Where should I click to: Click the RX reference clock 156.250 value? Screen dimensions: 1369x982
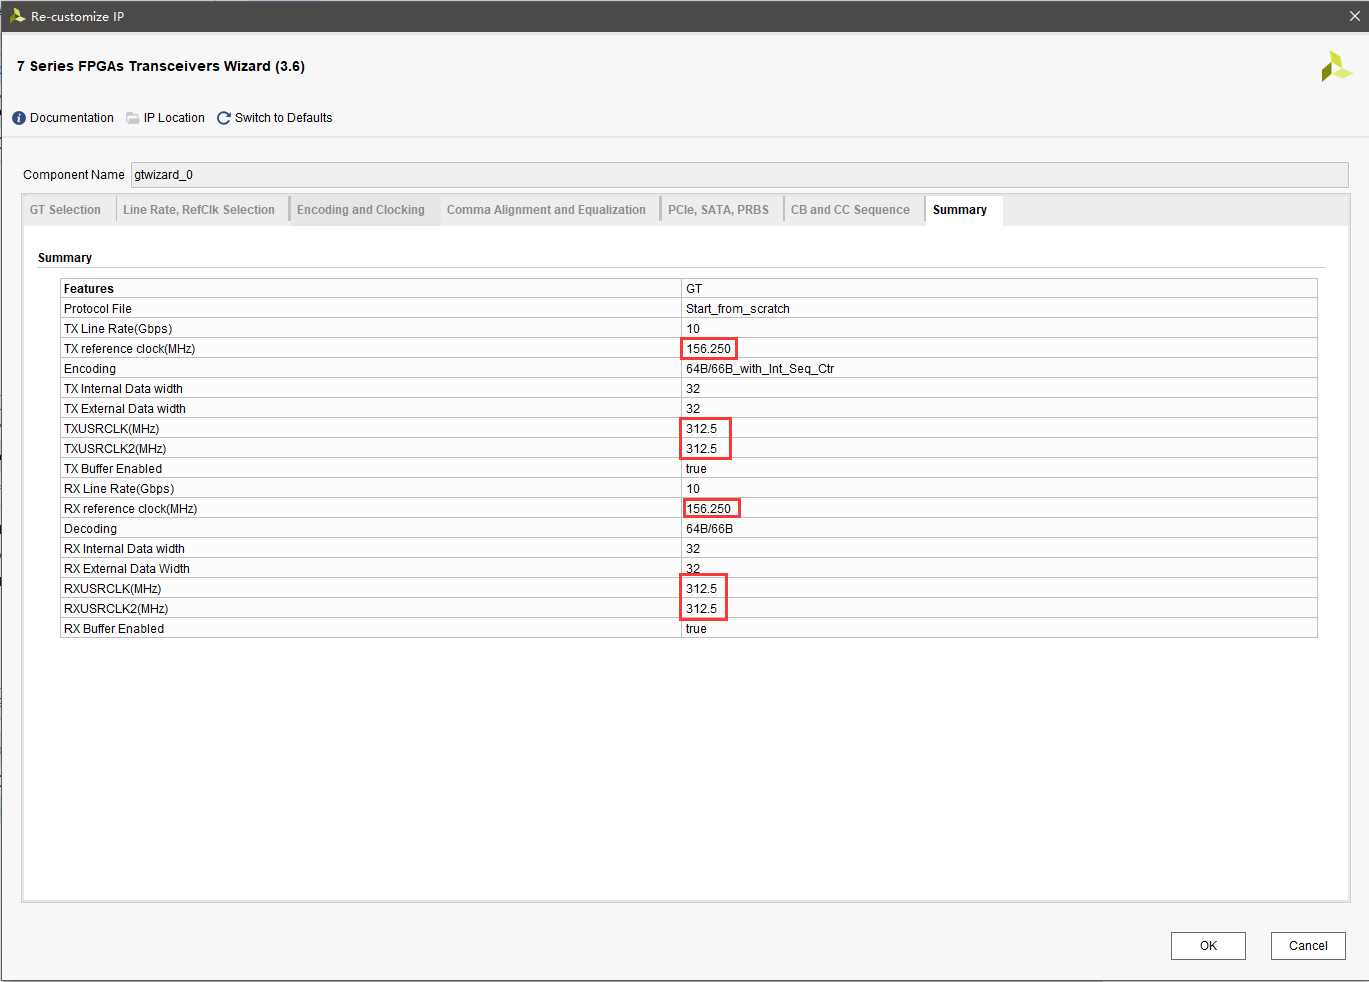tap(709, 509)
